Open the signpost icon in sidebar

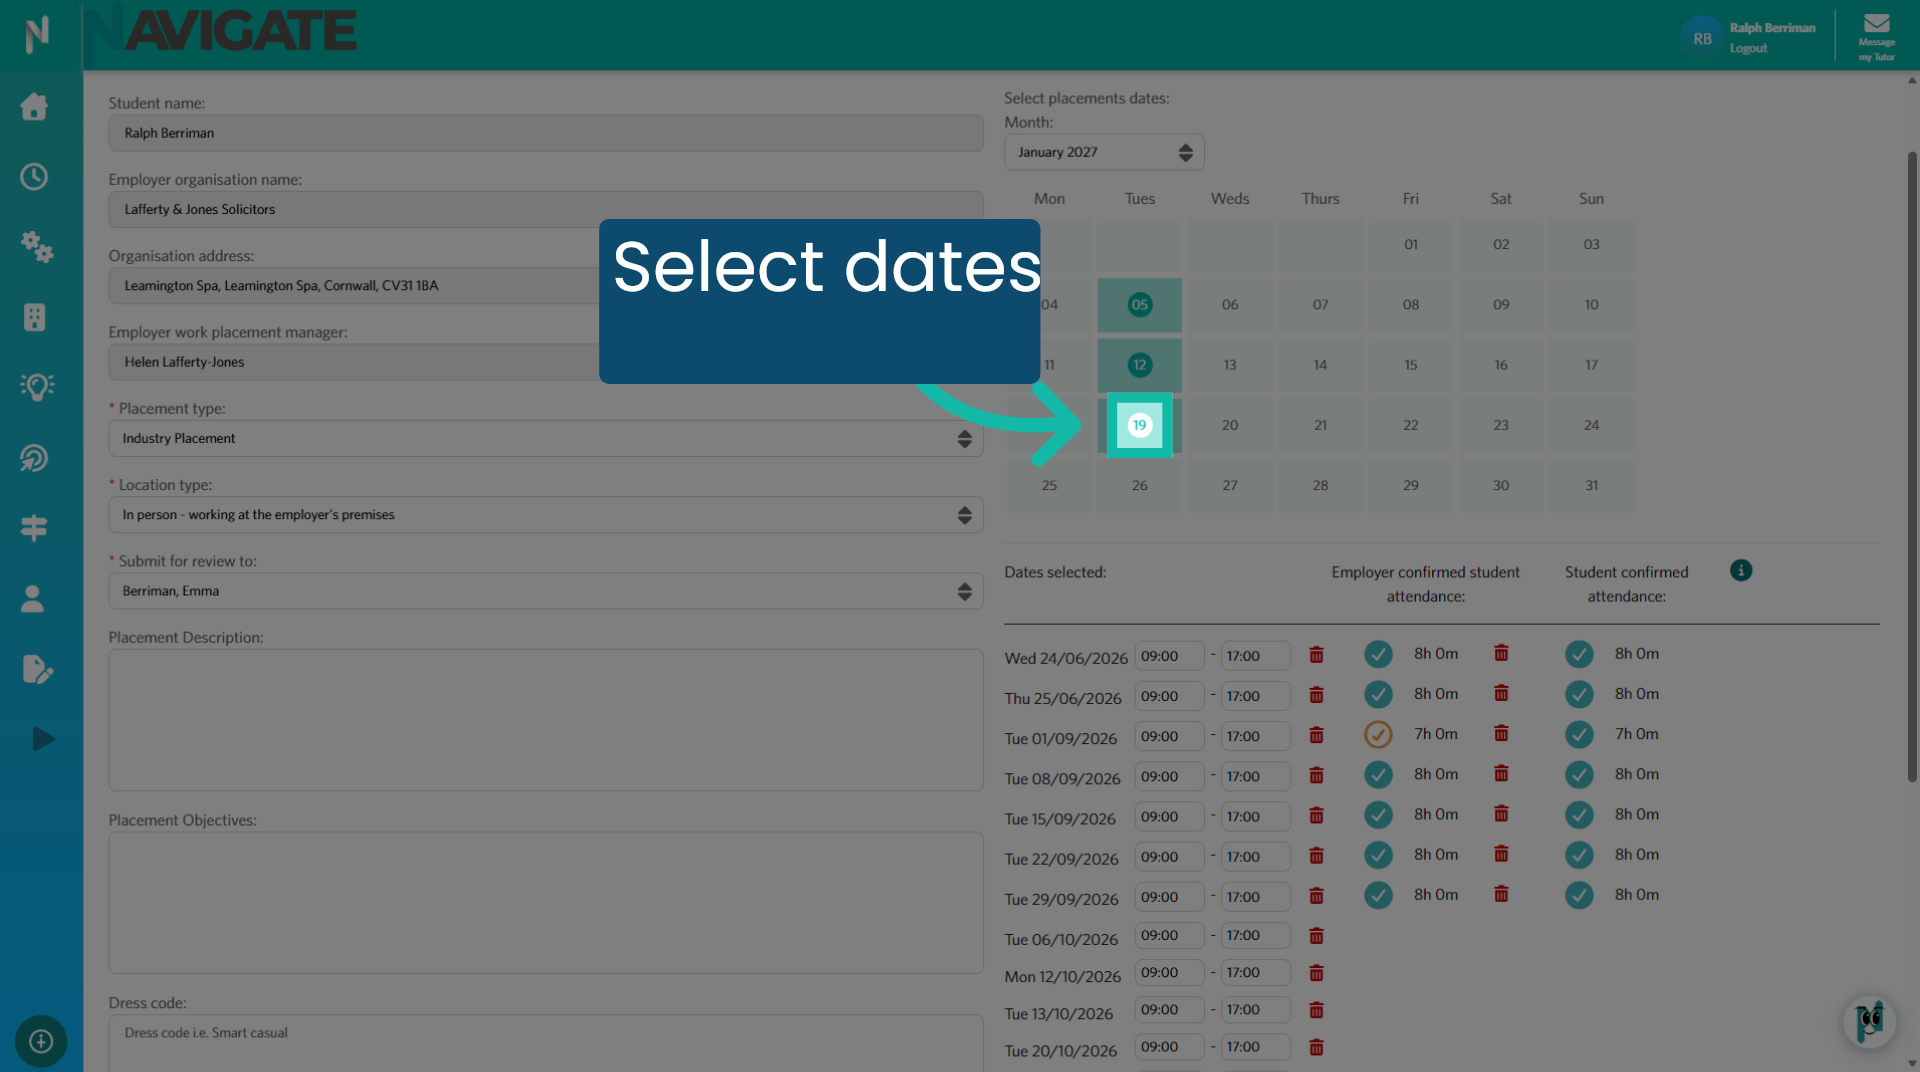[34, 528]
